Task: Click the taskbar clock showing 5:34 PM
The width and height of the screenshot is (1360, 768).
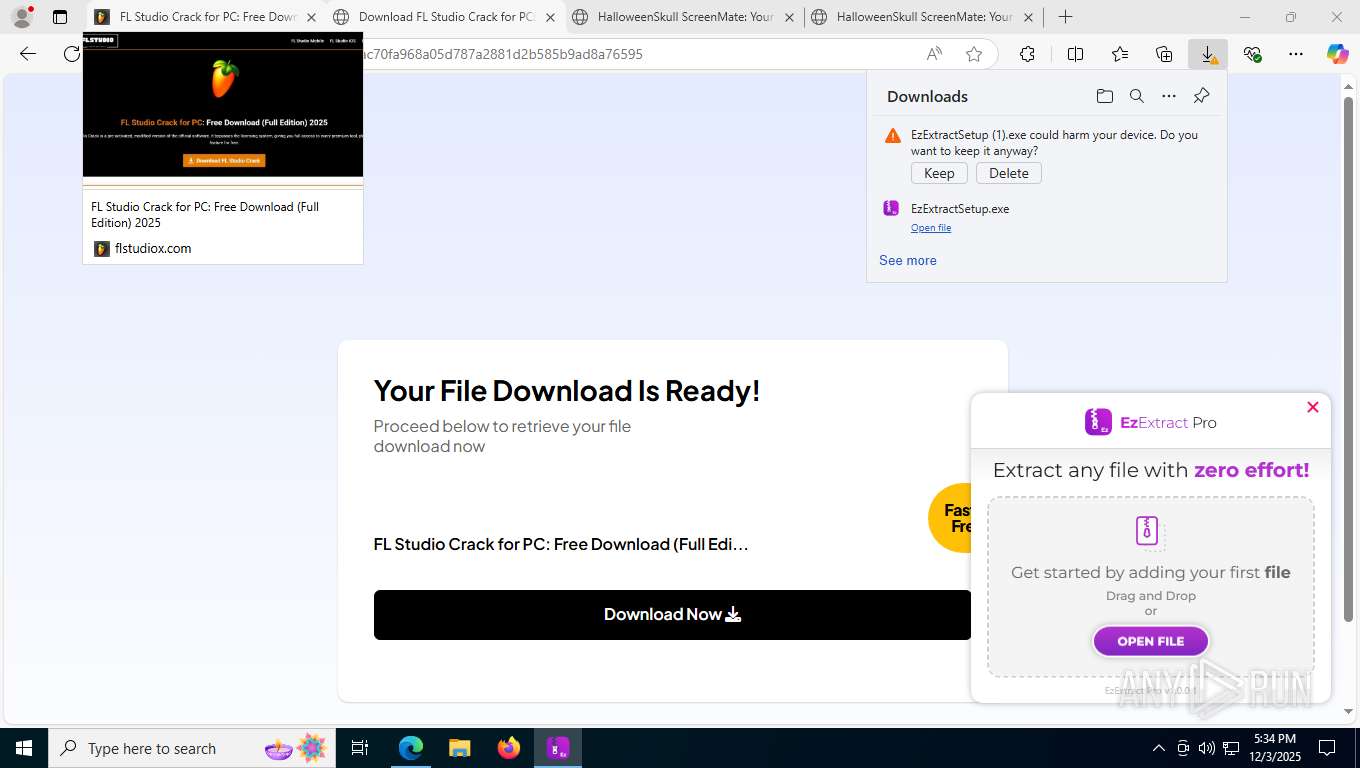Action: click(1274, 748)
